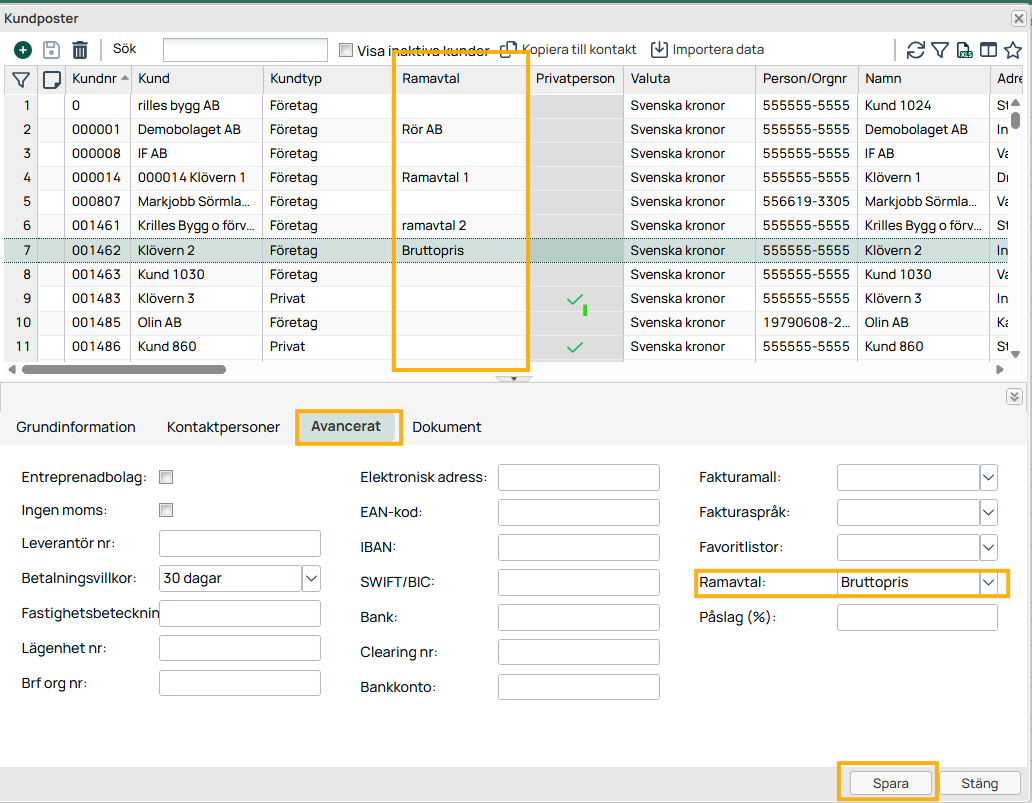1032x803 pixels.
Task: Focus the Sök search field
Action: [x=245, y=50]
